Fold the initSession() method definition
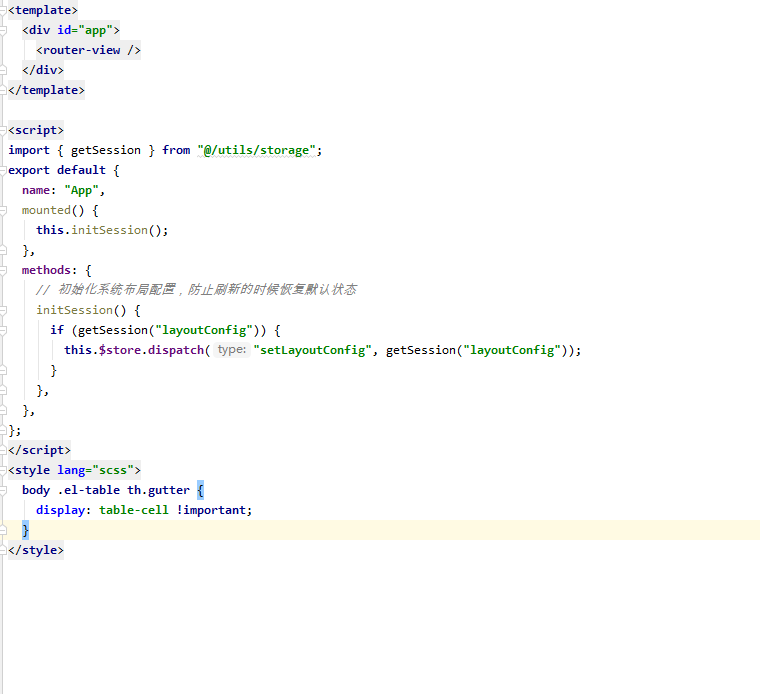The height and width of the screenshot is (694, 760). pyautogui.click(x=3, y=310)
